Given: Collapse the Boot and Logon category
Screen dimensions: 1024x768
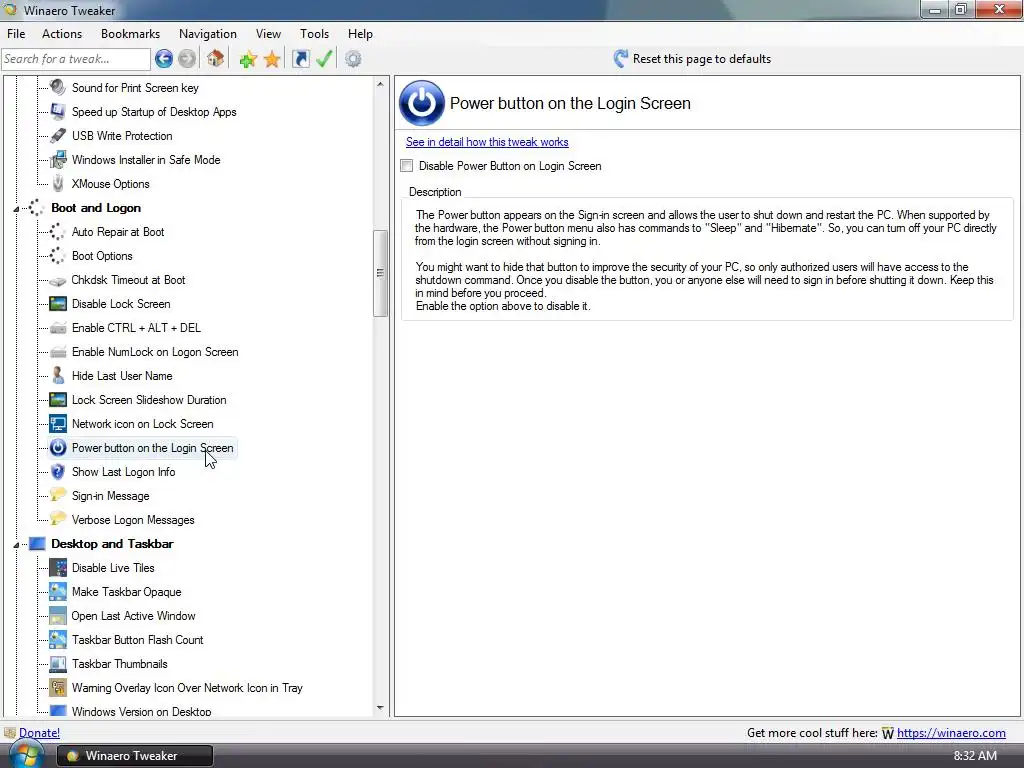Looking at the screenshot, I should point(16,209).
